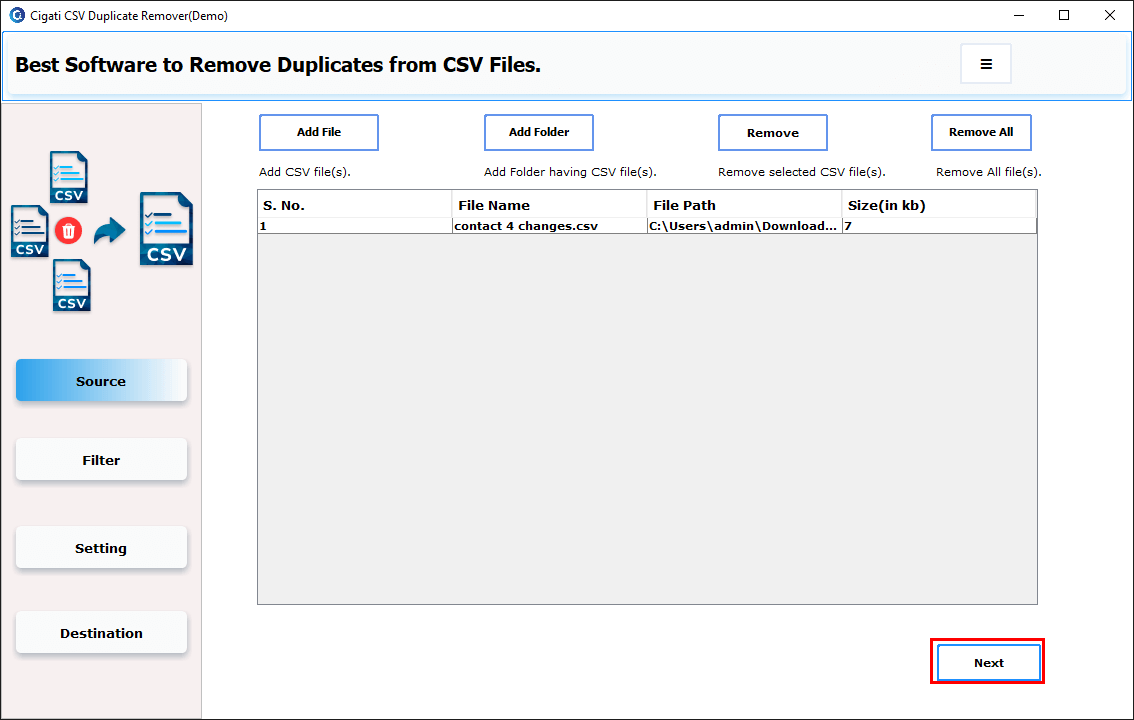The image size is (1134, 720).
Task: Go to the Destination step
Action: (x=101, y=633)
